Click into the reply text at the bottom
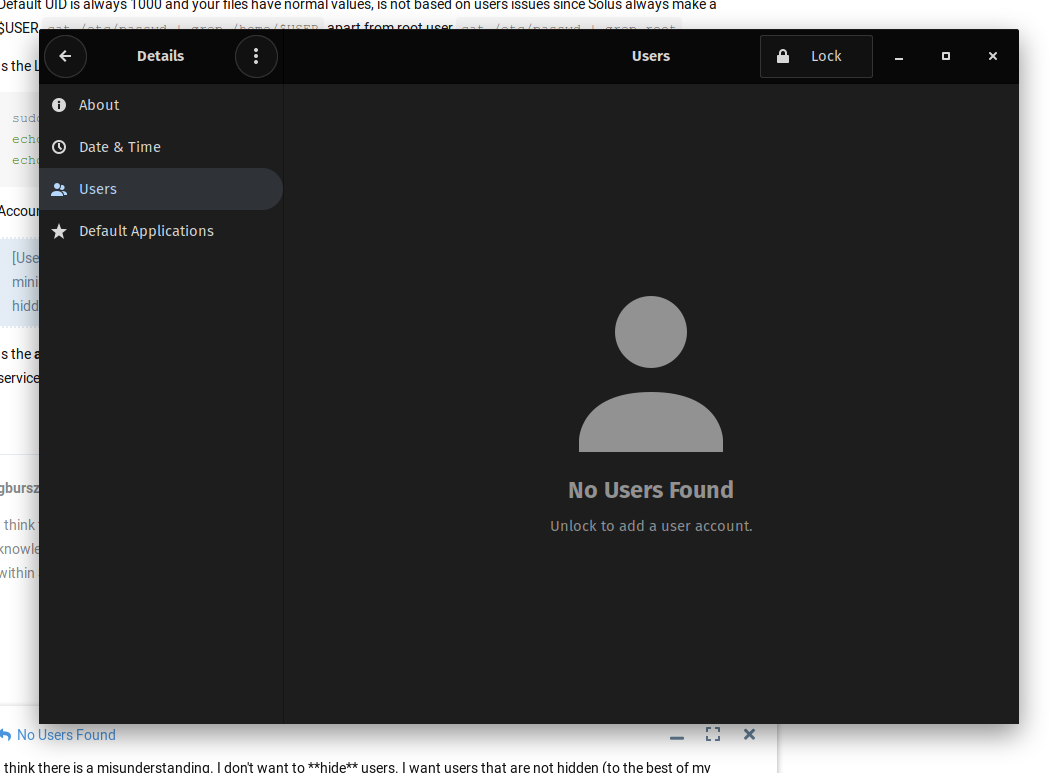1058x773 pixels. click(x=360, y=766)
